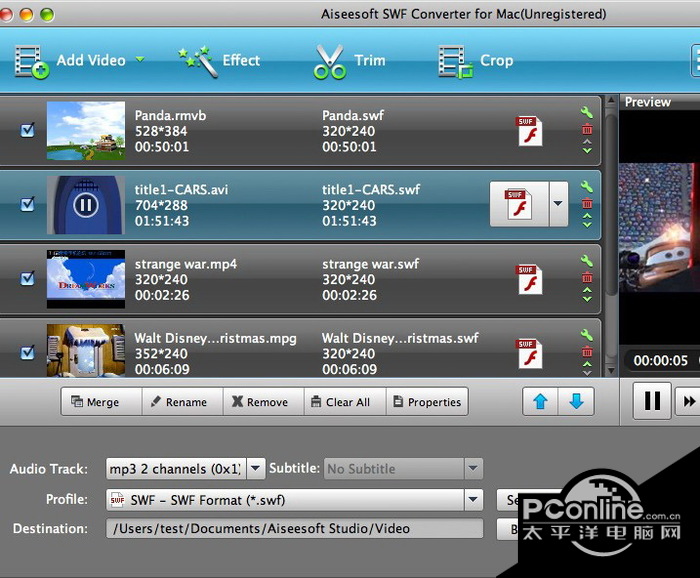This screenshot has height=578, width=700.
Task: Open the Profile format dropdown
Action: point(473,500)
